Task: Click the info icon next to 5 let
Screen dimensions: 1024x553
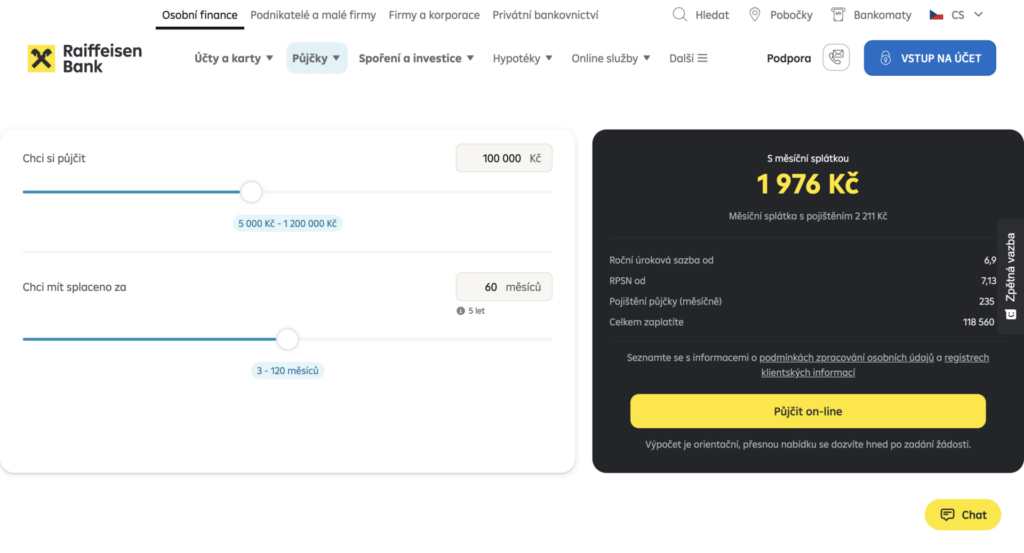Action: tap(460, 311)
